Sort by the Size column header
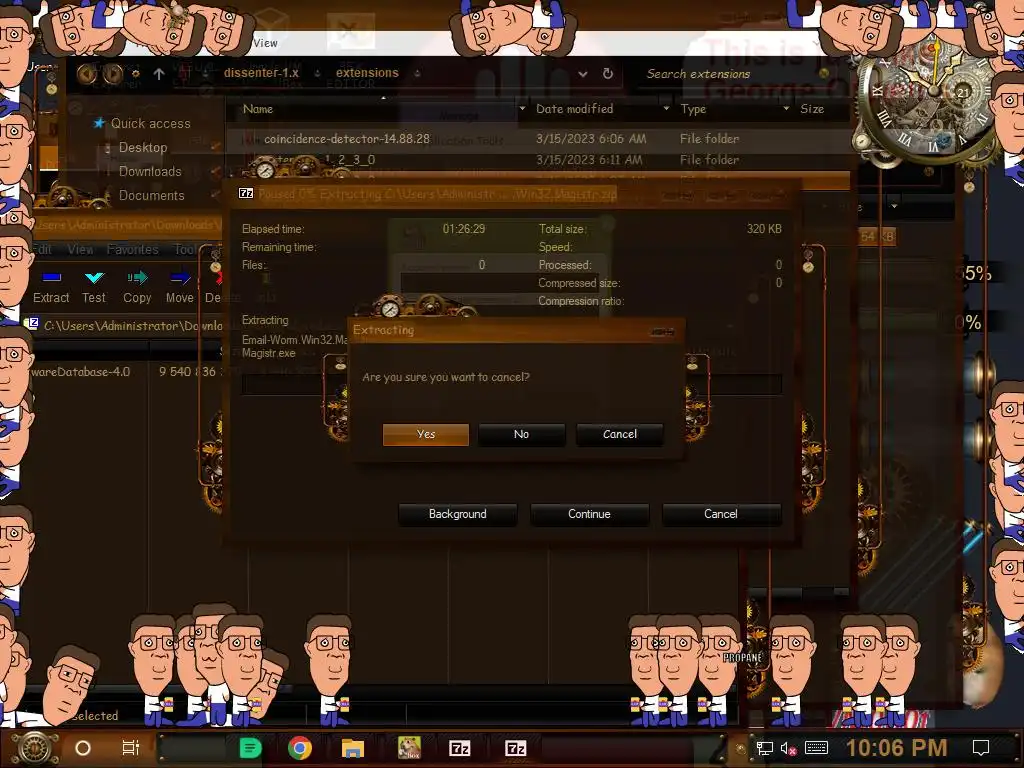 (x=812, y=109)
